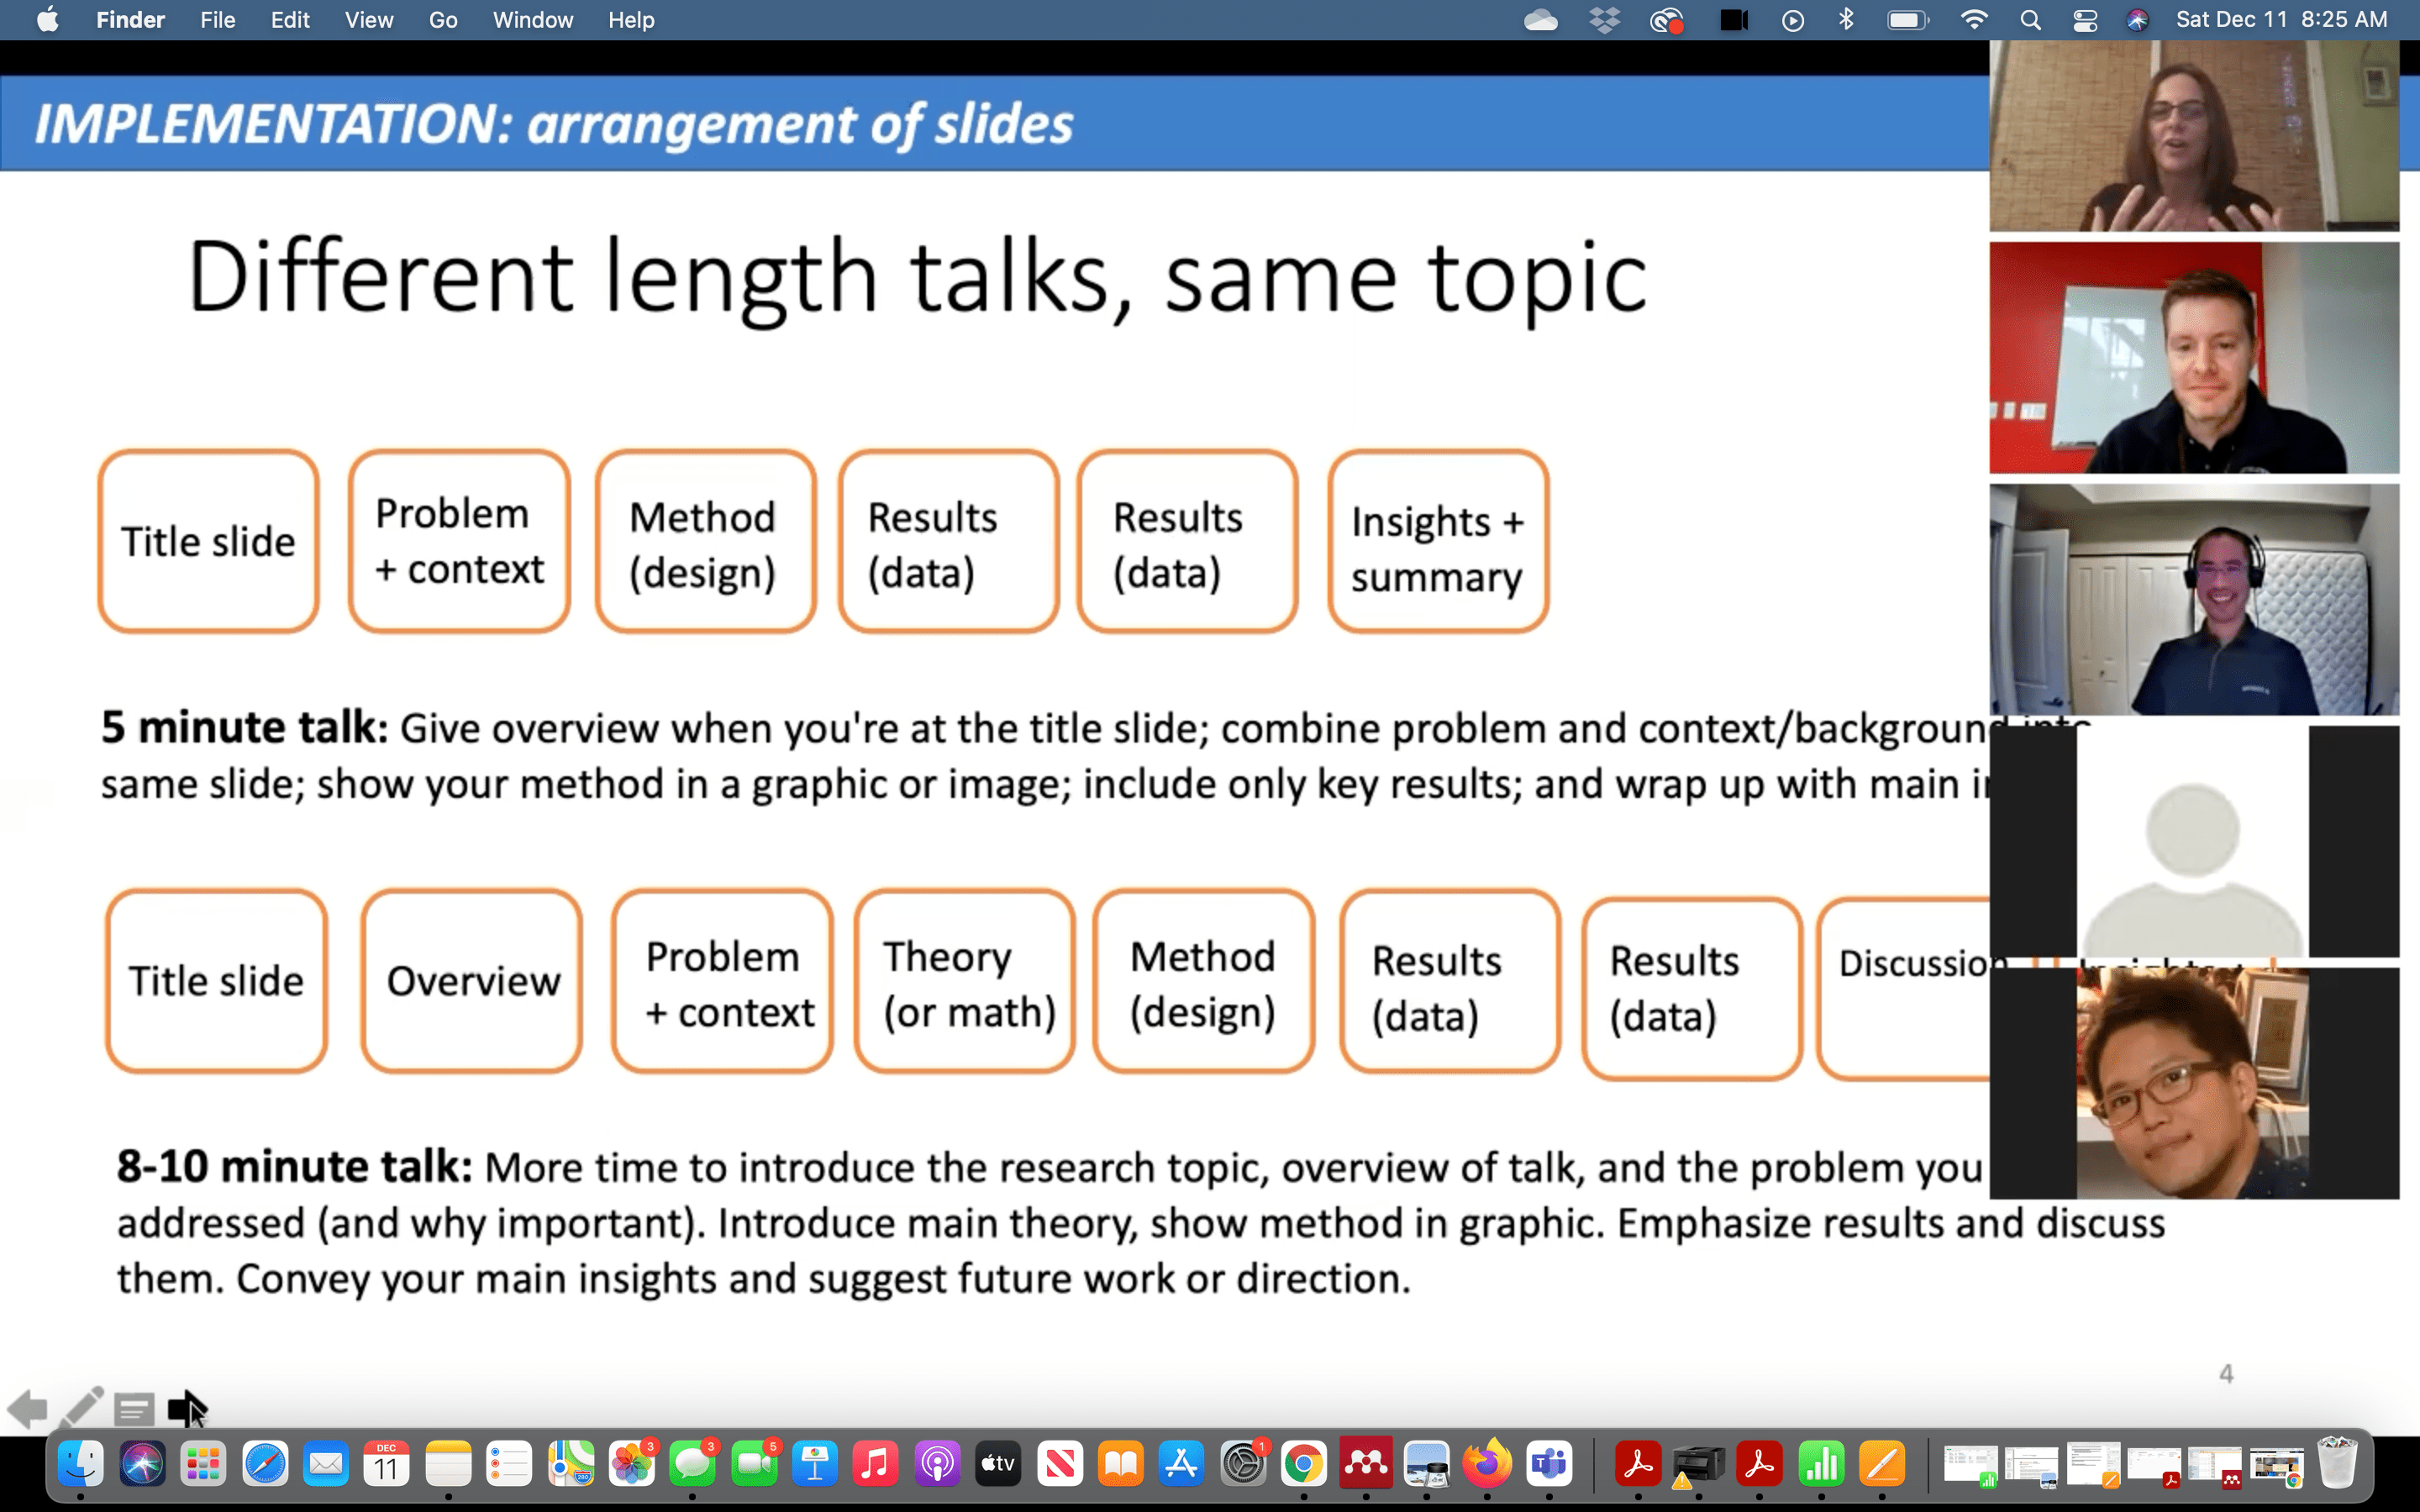Open the Go menu
The height and width of the screenshot is (1512, 2420).
(443, 20)
